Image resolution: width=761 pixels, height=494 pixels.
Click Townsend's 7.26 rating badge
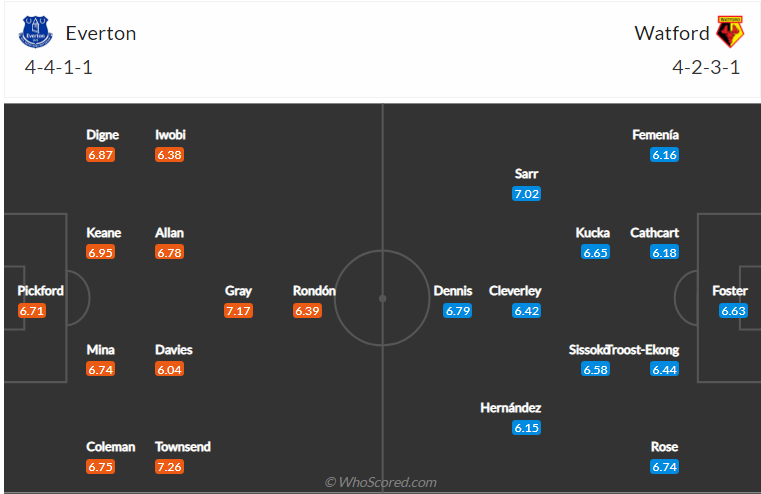170,467
